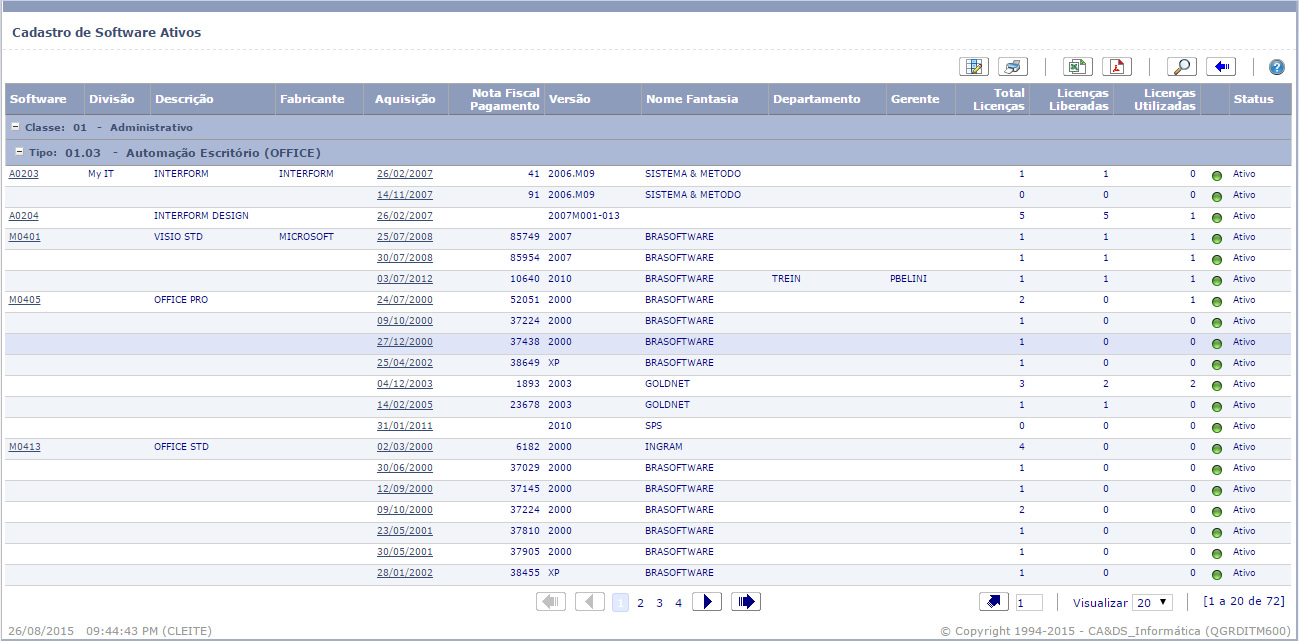1299x641 pixels.
Task: Click the printer icon in toolbar
Action: coord(1013,67)
